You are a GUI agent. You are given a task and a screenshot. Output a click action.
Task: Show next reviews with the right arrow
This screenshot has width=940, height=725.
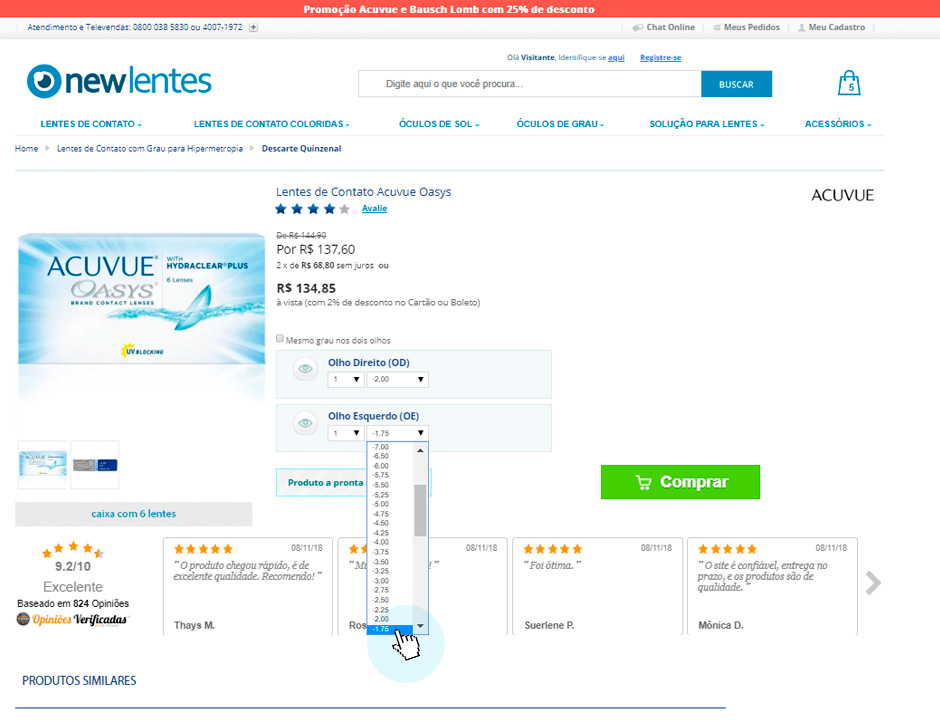coord(873,582)
